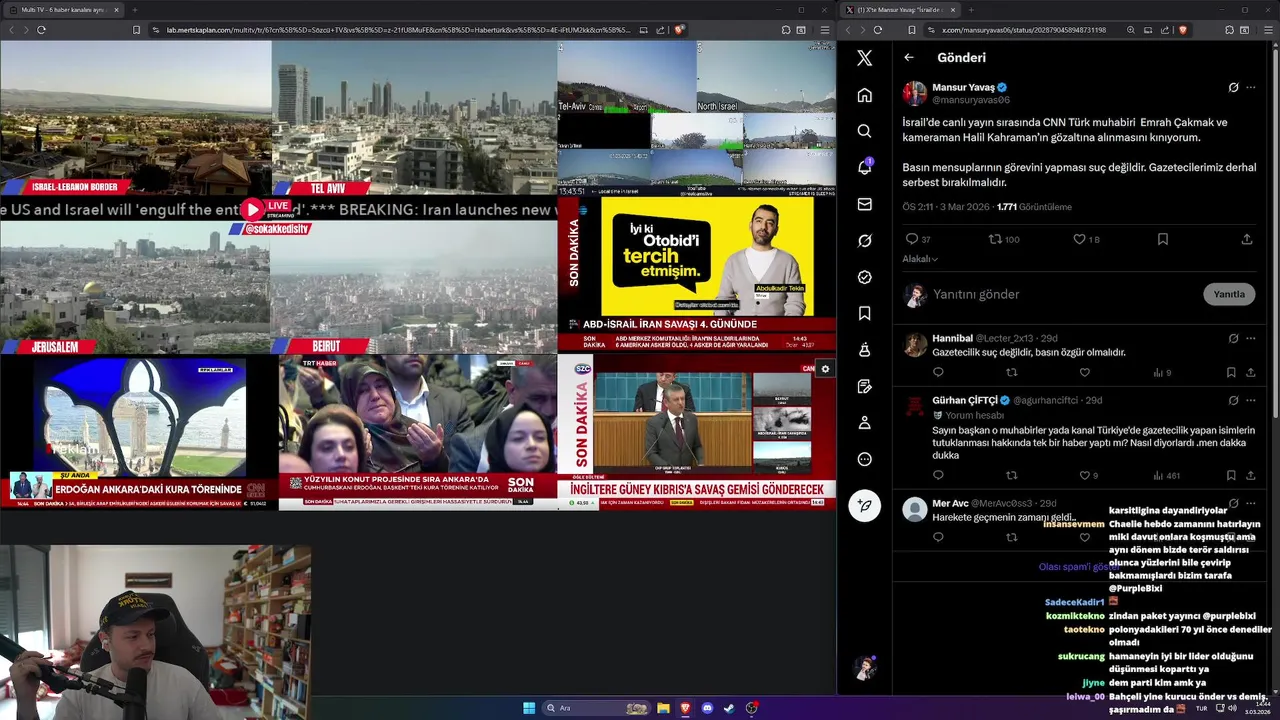This screenshot has width=1280, height=720.
Task: Open File Explorer from the taskbar
Action: point(663,708)
